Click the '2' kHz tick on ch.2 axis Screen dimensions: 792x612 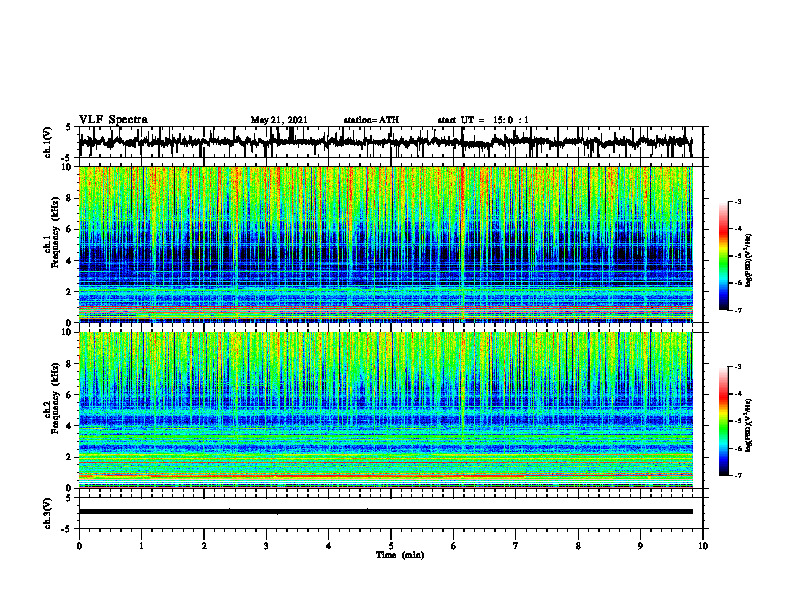[x=70, y=457]
